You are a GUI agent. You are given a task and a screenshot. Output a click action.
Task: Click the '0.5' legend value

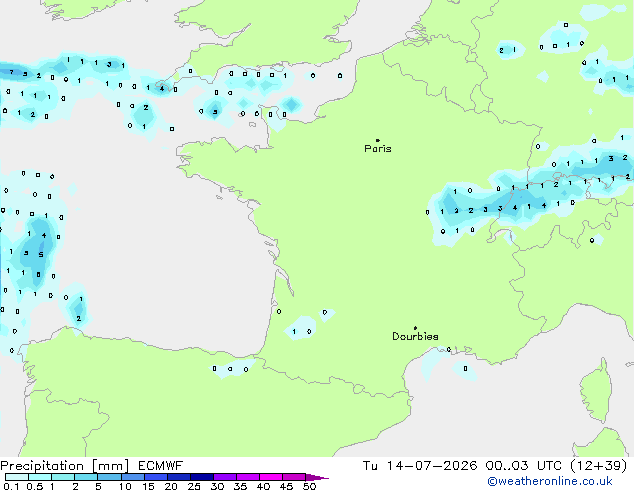pyautogui.click(x=35, y=486)
